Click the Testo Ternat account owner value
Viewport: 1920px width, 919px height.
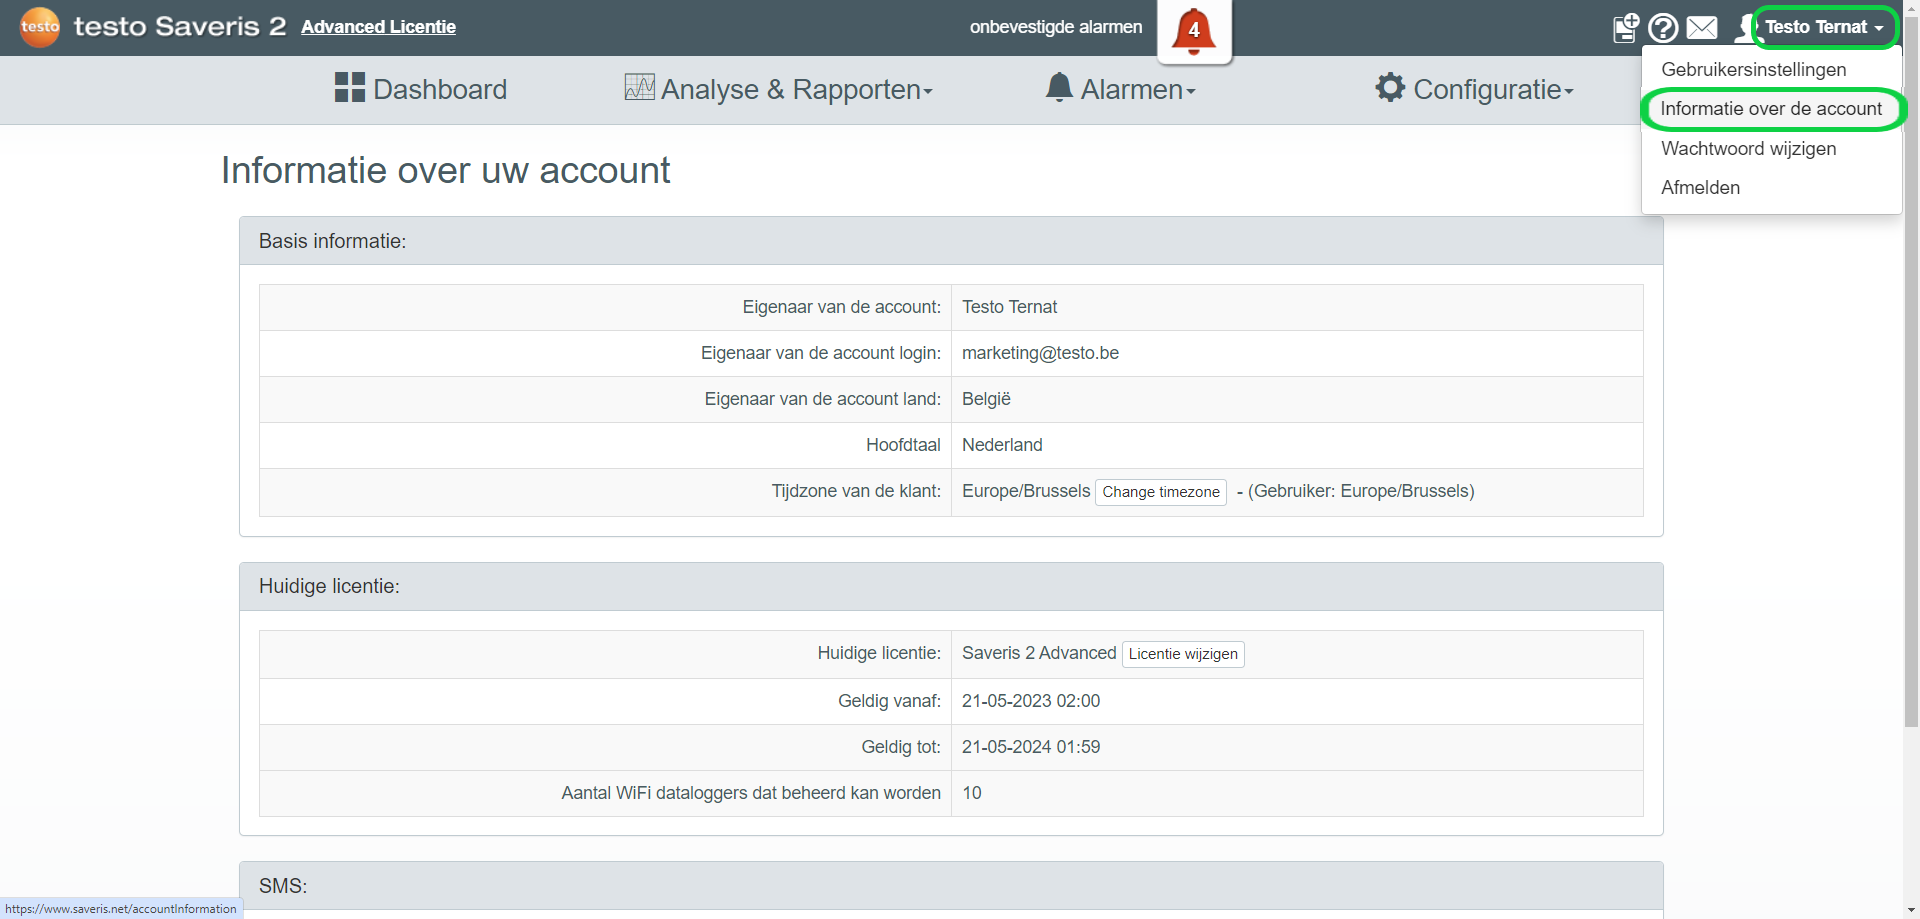(1009, 307)
